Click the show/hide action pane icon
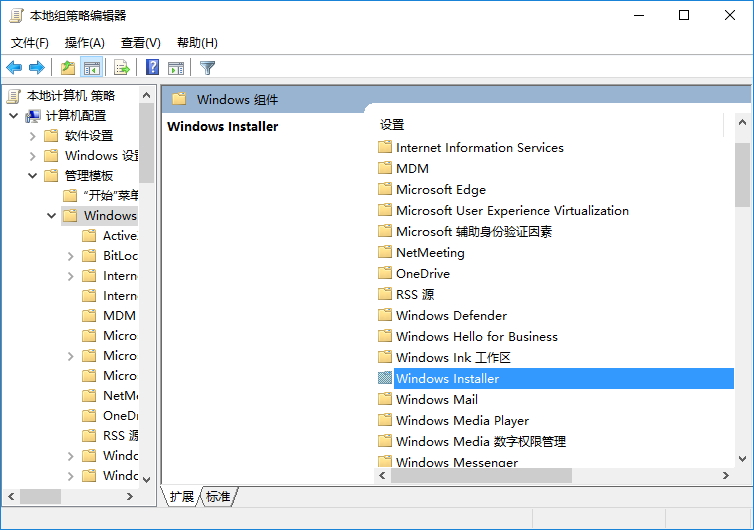This screenshot has height=530, width=754. click(x=176, y=67)
